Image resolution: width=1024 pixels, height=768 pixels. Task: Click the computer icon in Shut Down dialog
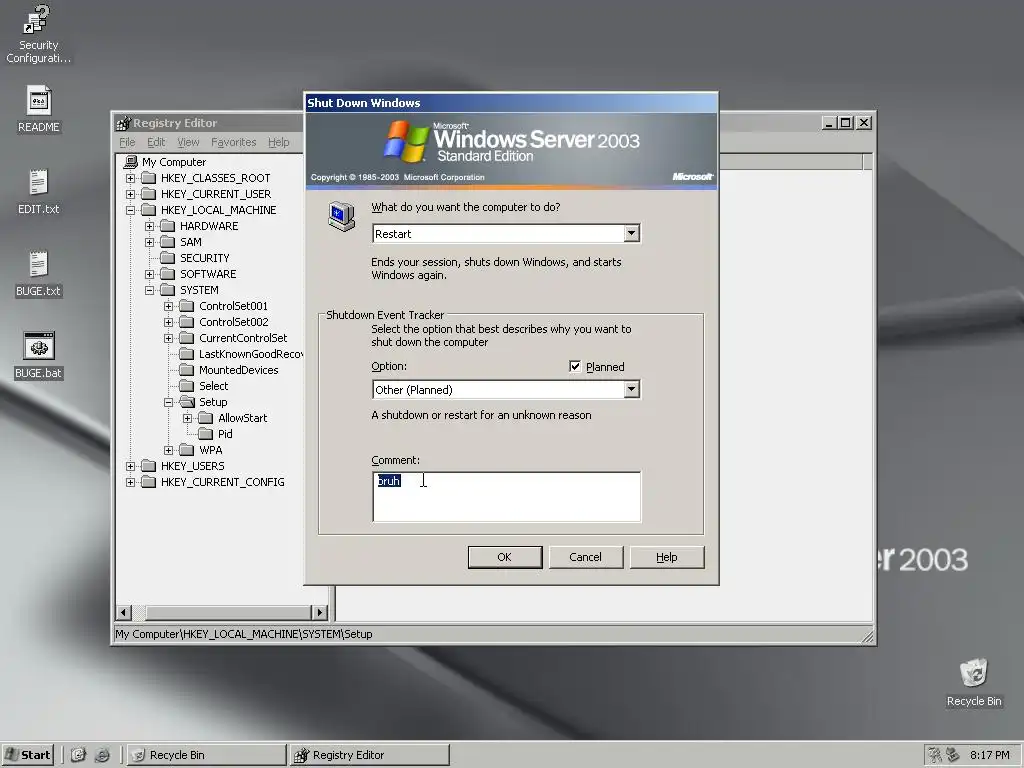pos(342,217)
